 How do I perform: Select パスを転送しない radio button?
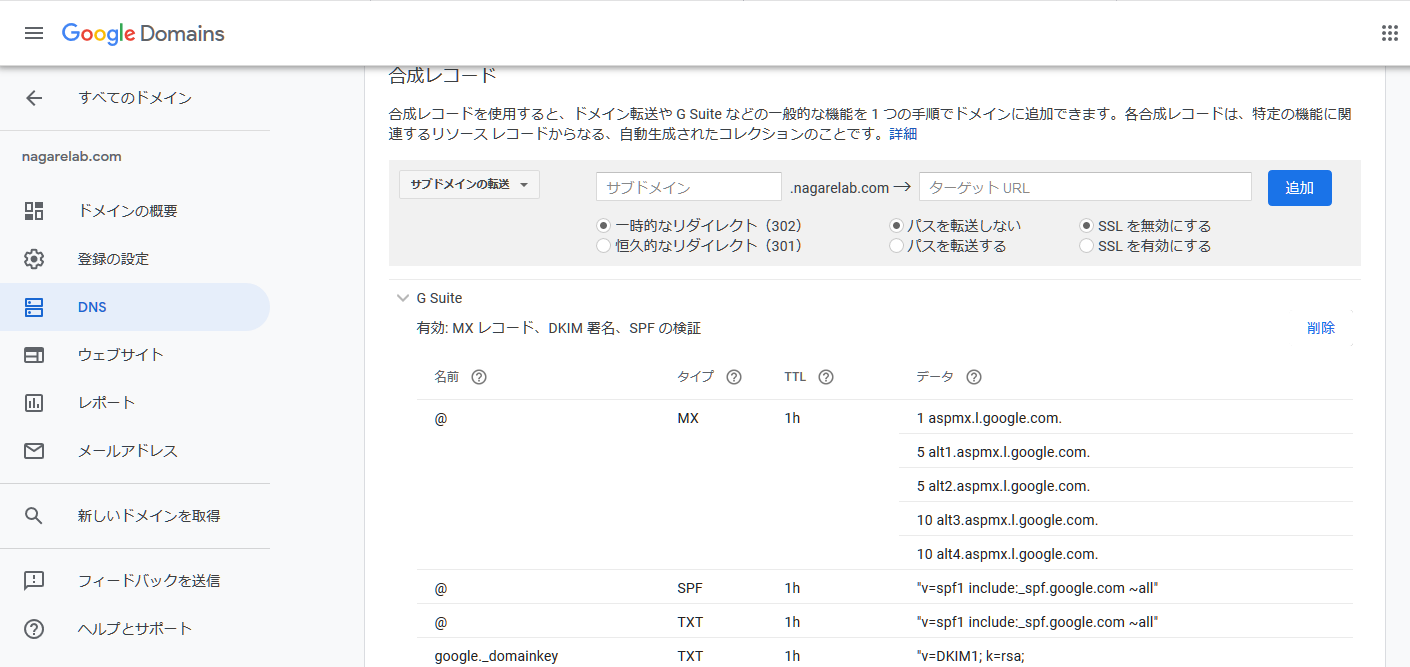coord(896,226)
